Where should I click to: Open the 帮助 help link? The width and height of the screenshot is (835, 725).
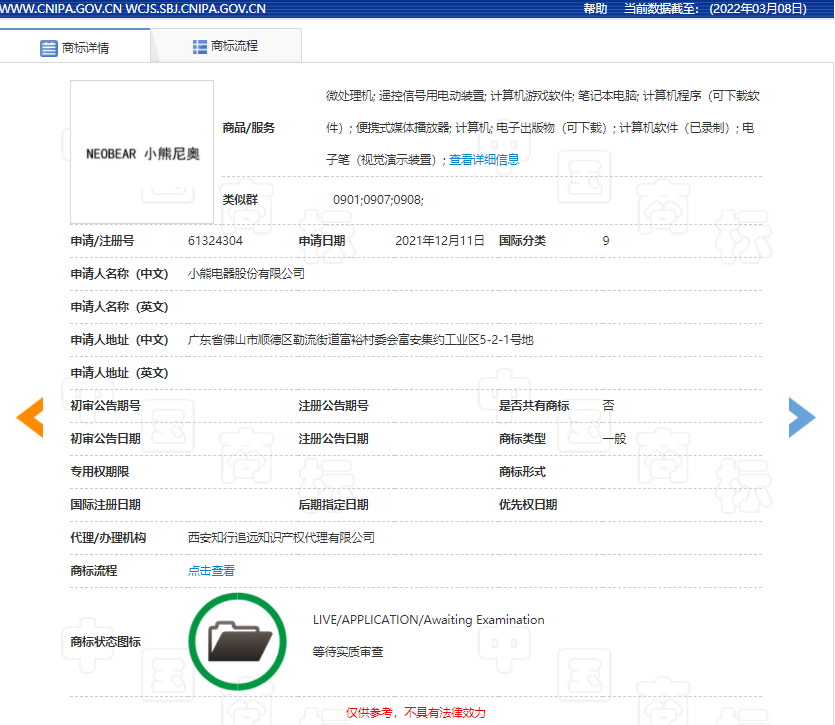(595, 9)
